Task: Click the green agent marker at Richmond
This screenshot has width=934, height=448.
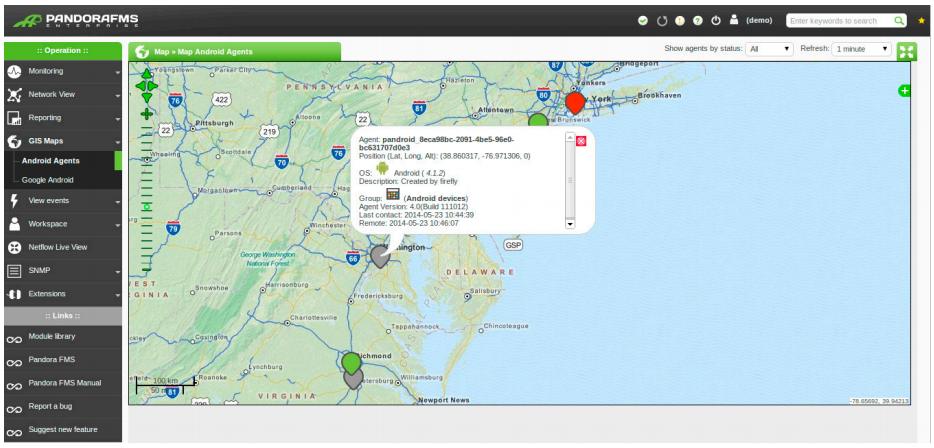Action: click(351, 363)
